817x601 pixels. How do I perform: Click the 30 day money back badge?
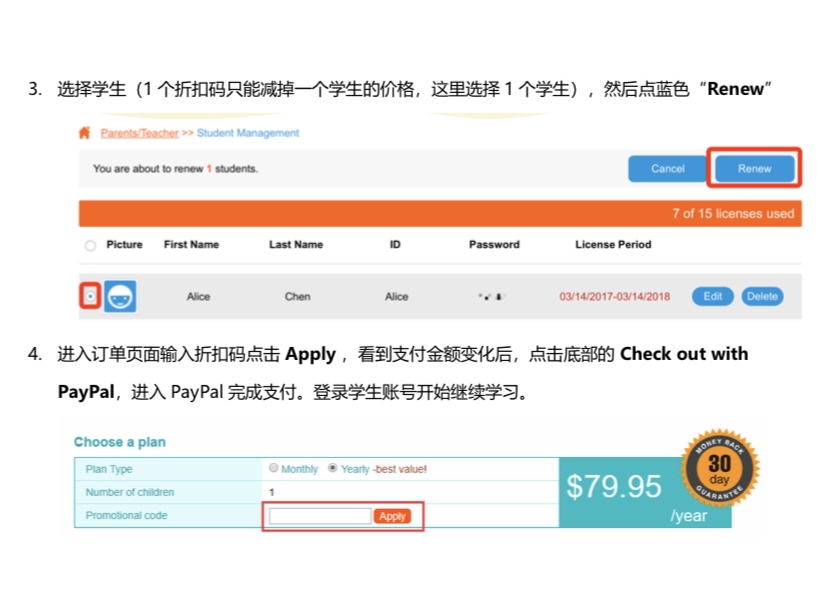click(x=720, y=467)
